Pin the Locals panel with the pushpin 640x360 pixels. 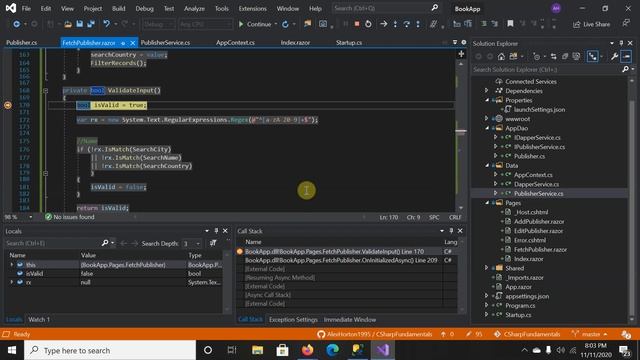coord(216,231)
